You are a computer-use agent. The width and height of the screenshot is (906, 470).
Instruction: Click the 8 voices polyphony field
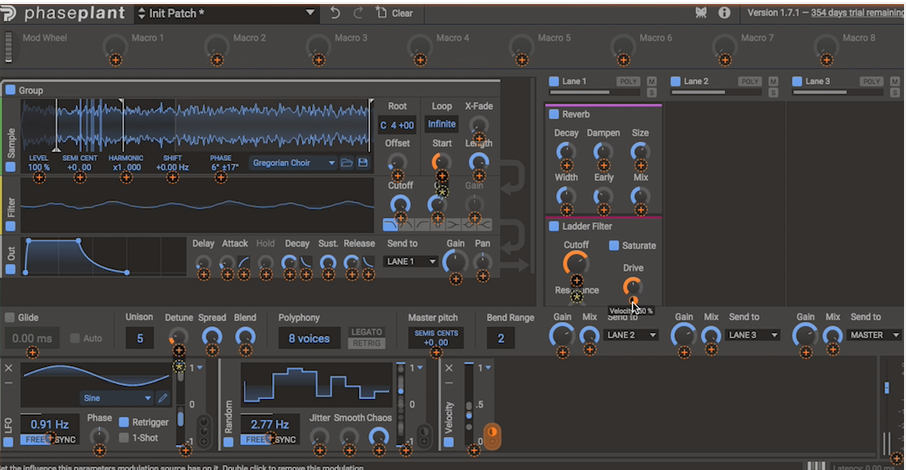(309, 338)
